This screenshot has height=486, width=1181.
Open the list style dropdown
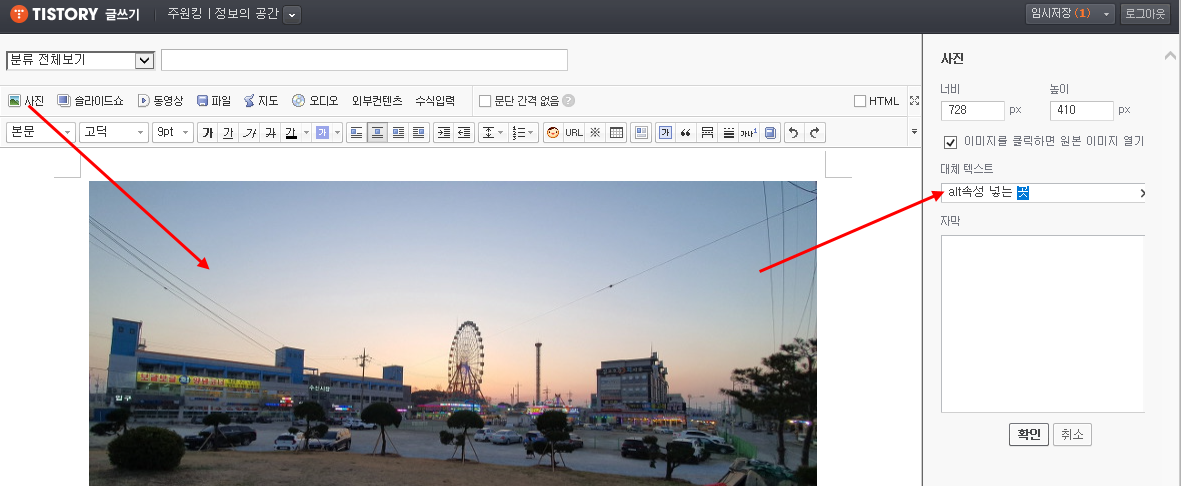(523, 133)
